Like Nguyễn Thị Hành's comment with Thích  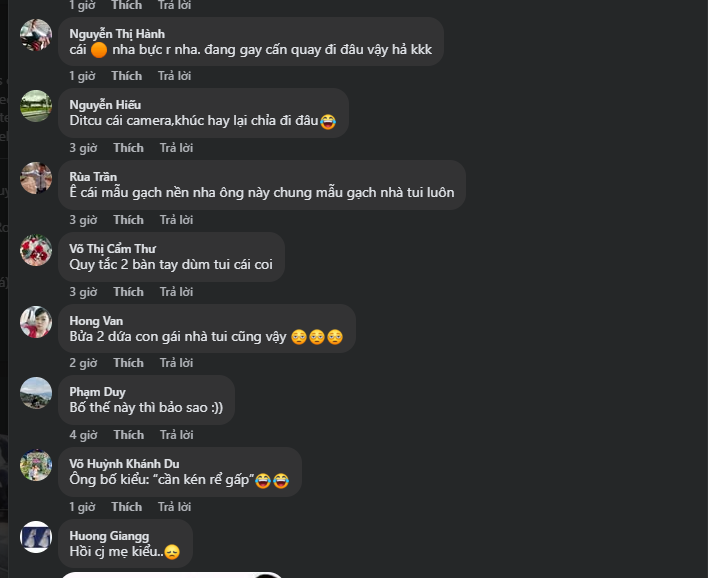pos(126,76)
